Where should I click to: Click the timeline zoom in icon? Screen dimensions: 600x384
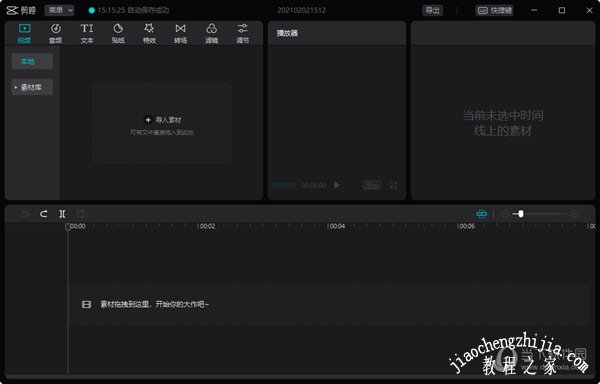tap(574, 214)
